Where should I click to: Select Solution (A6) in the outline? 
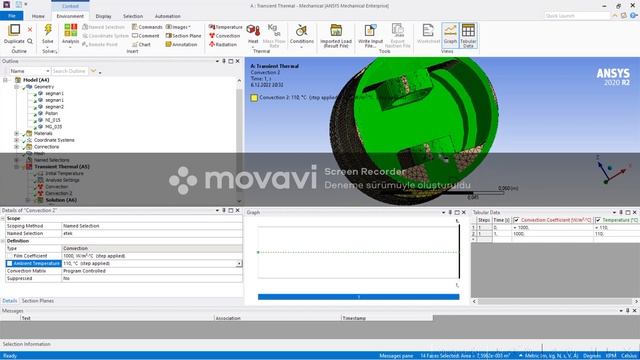click(x=61, y=200)
